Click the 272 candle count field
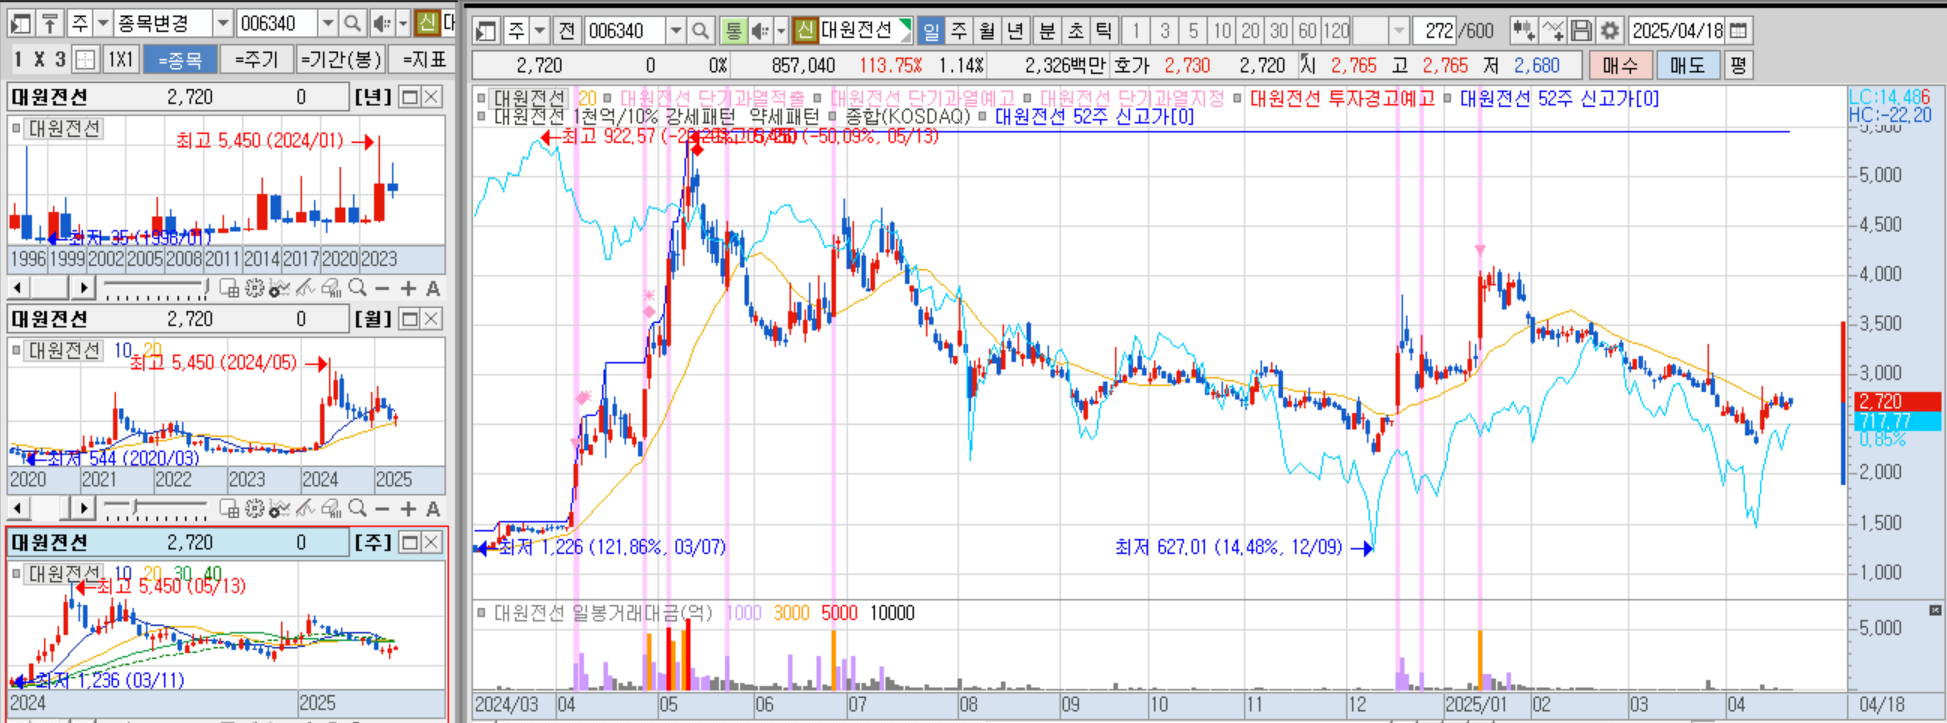This screenshot has width=1947, height=723. point(1436,31)
